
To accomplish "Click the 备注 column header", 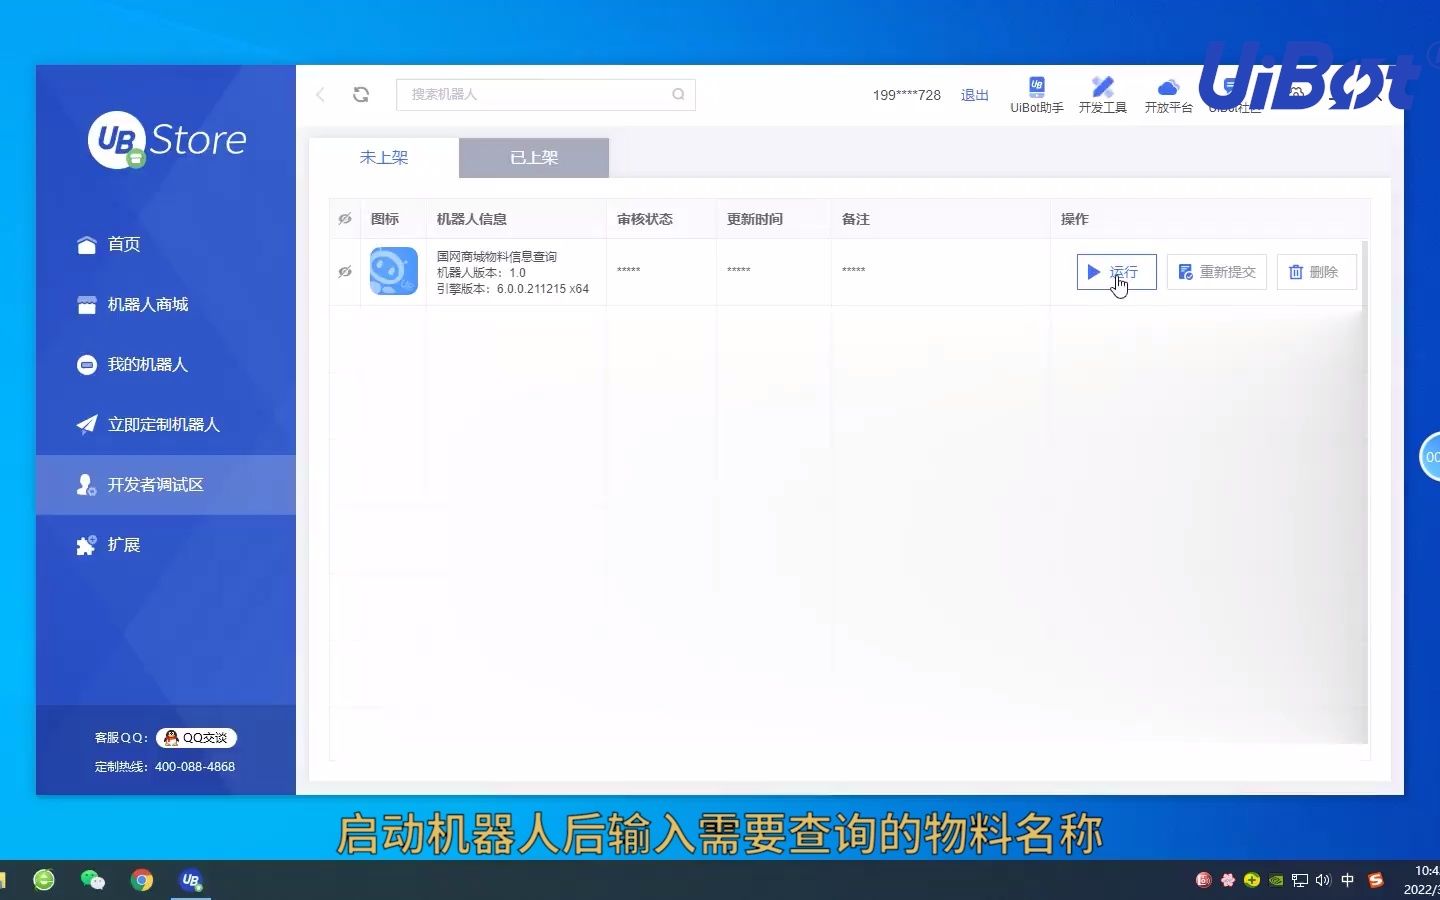I will (856, 219).
